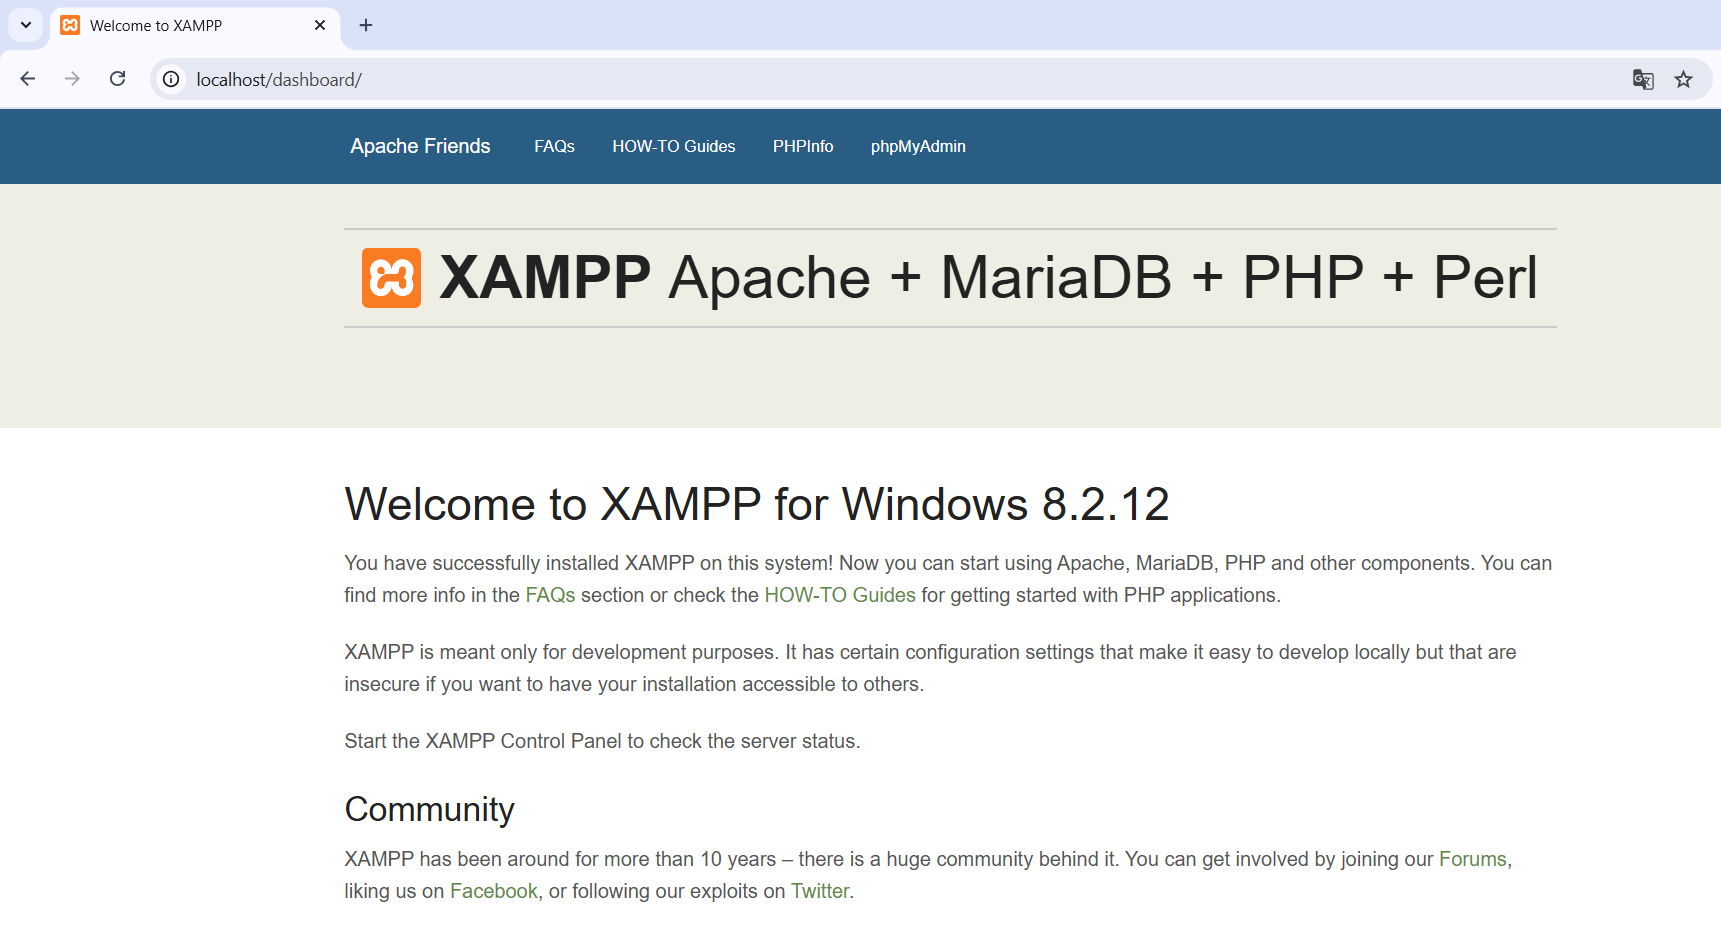The image size is (1721, 933).
Task: Follow the FAQs link in welcome paragraph
Action: [550, 595]
